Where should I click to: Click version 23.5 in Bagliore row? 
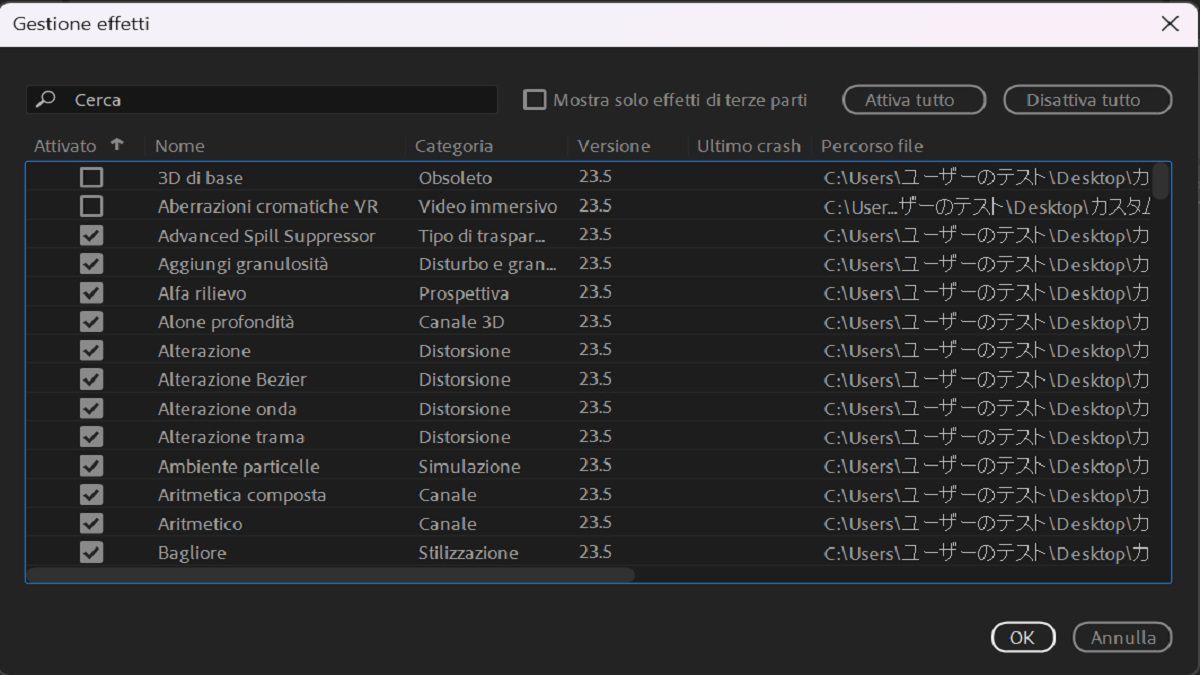(595, 552)
